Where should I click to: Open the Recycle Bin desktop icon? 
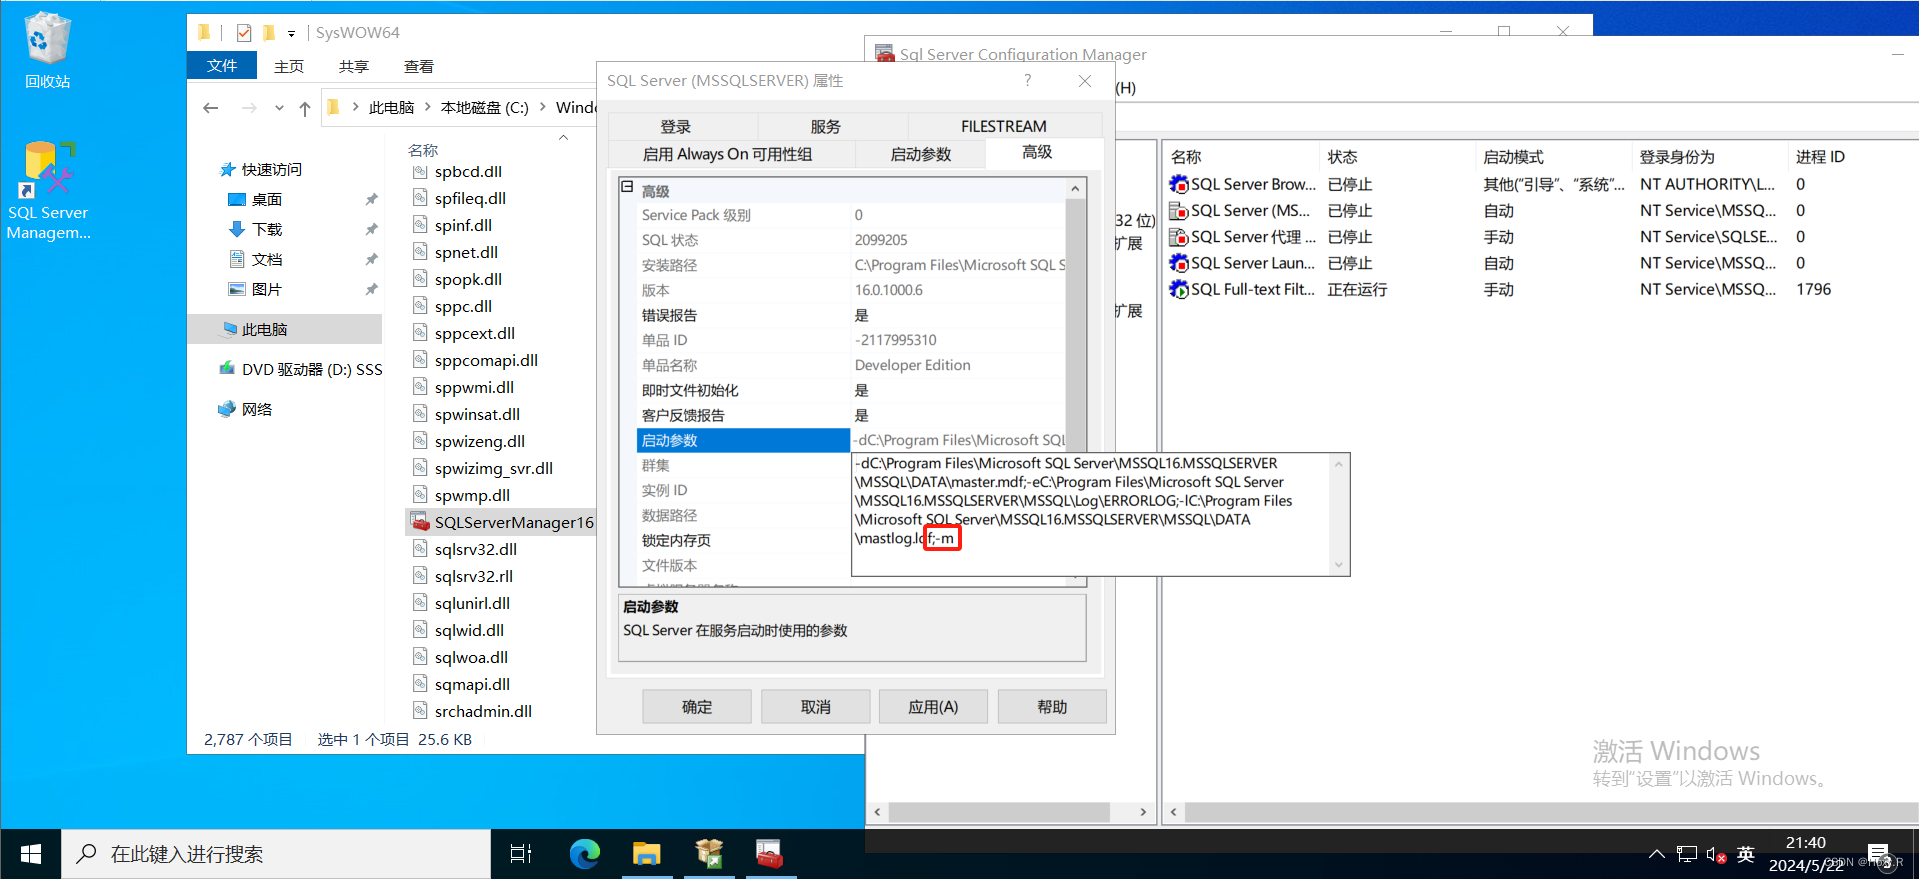(x=47, y=50)
